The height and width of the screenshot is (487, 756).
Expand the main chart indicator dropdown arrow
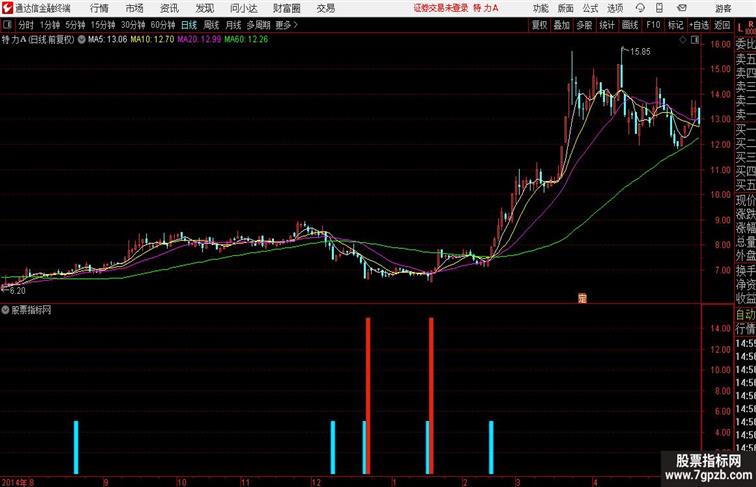click(x=81, y=40)
